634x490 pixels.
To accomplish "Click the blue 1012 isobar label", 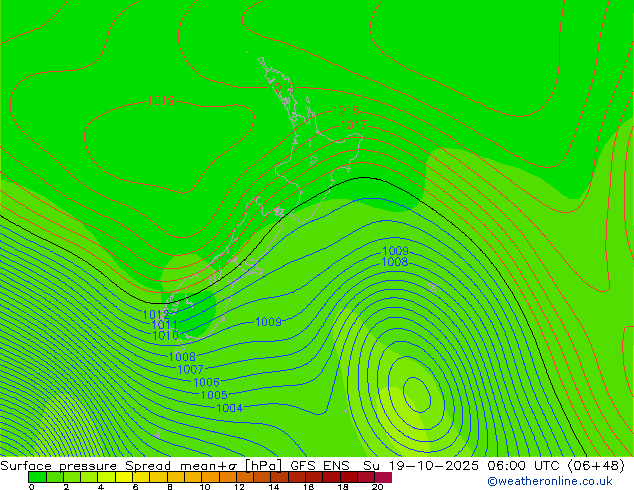I will click(156, 315).
